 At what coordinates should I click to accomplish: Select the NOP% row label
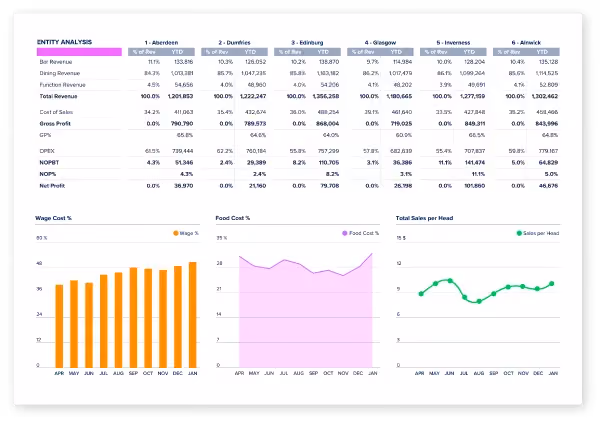(x=47, y=174)
